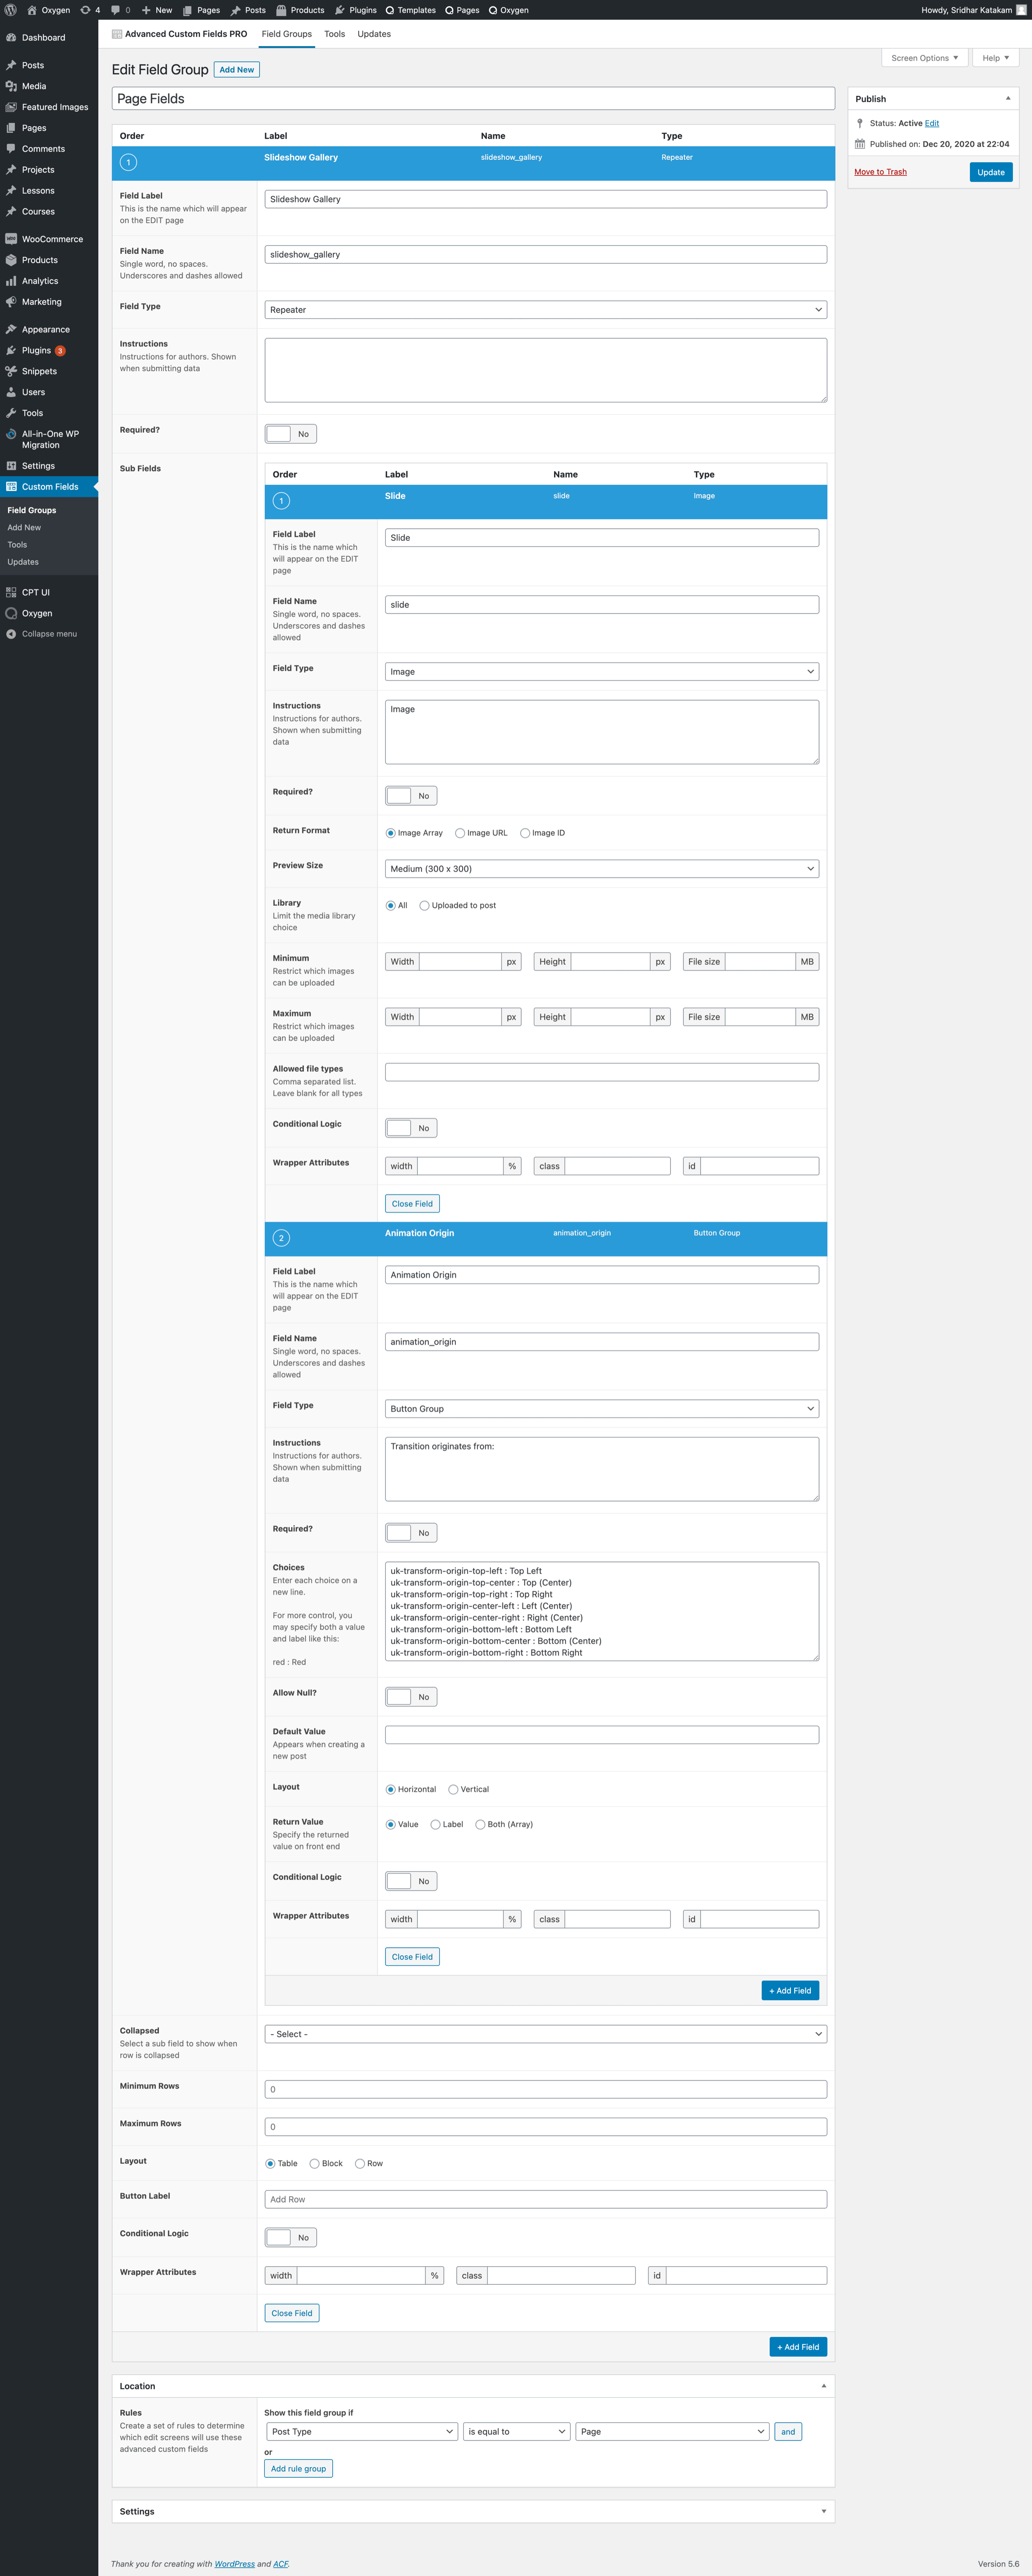Select Label return value option
The width and height of the screenshot is (1032, 2576).
436,1825
